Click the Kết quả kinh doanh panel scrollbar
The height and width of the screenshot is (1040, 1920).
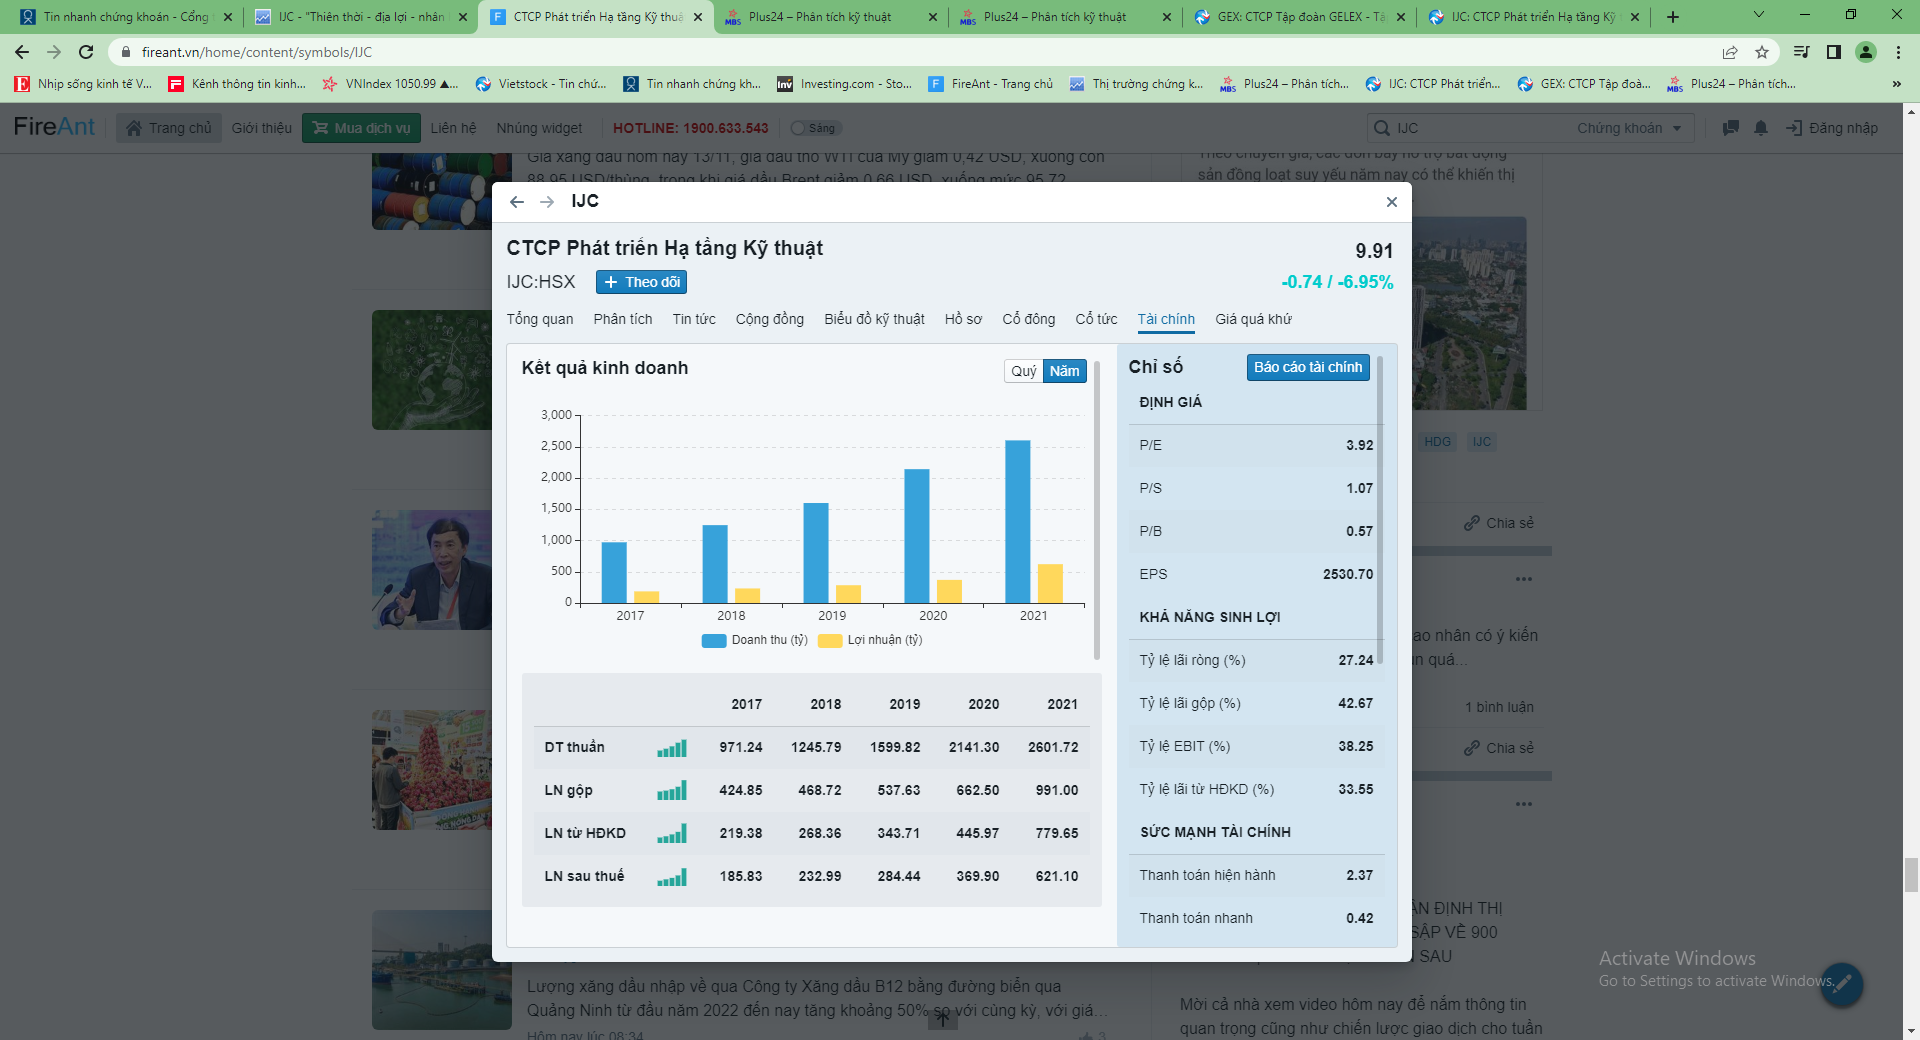click(1097, 510)
